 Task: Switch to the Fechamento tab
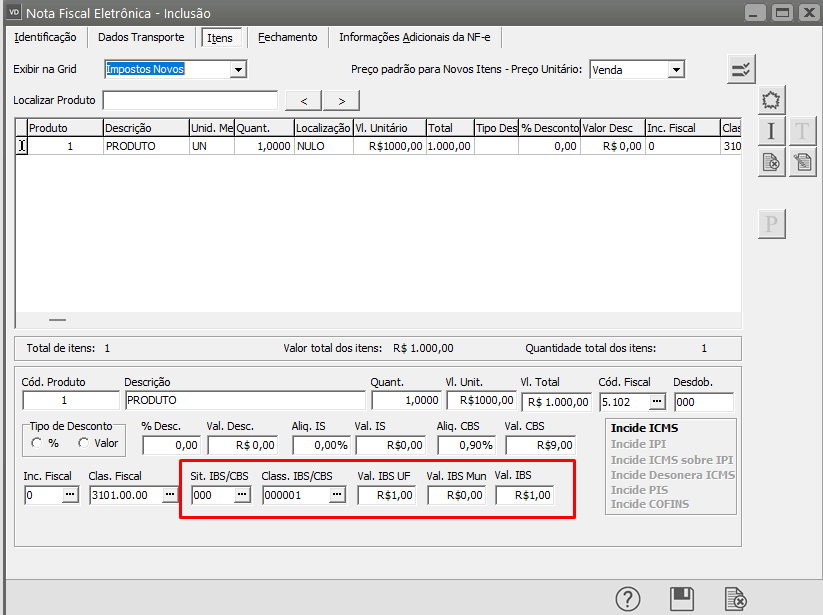pos(287,37)
